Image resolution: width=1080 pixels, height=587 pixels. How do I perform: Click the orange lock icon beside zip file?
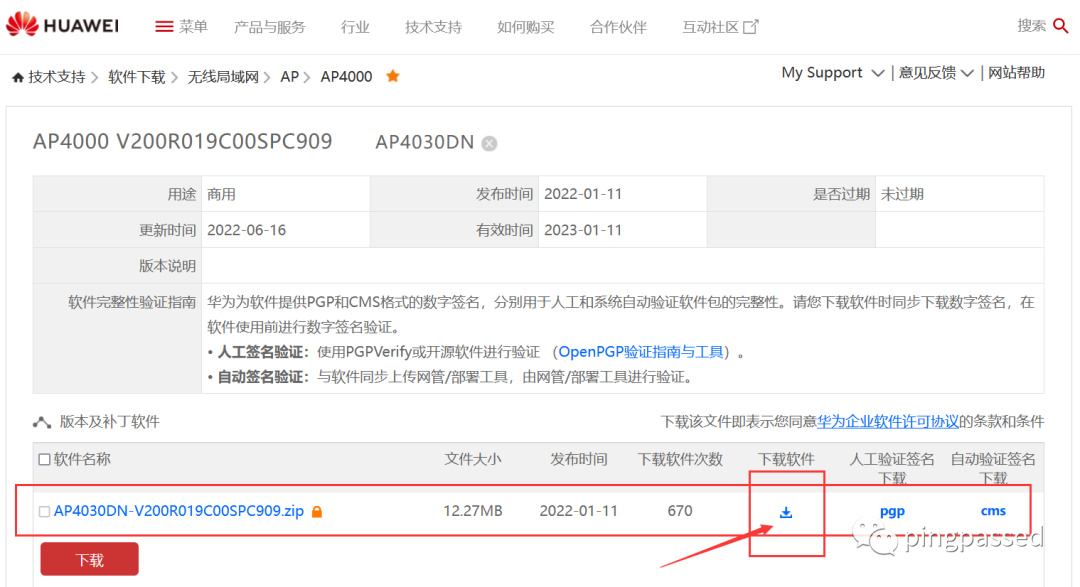pos(317,511)
